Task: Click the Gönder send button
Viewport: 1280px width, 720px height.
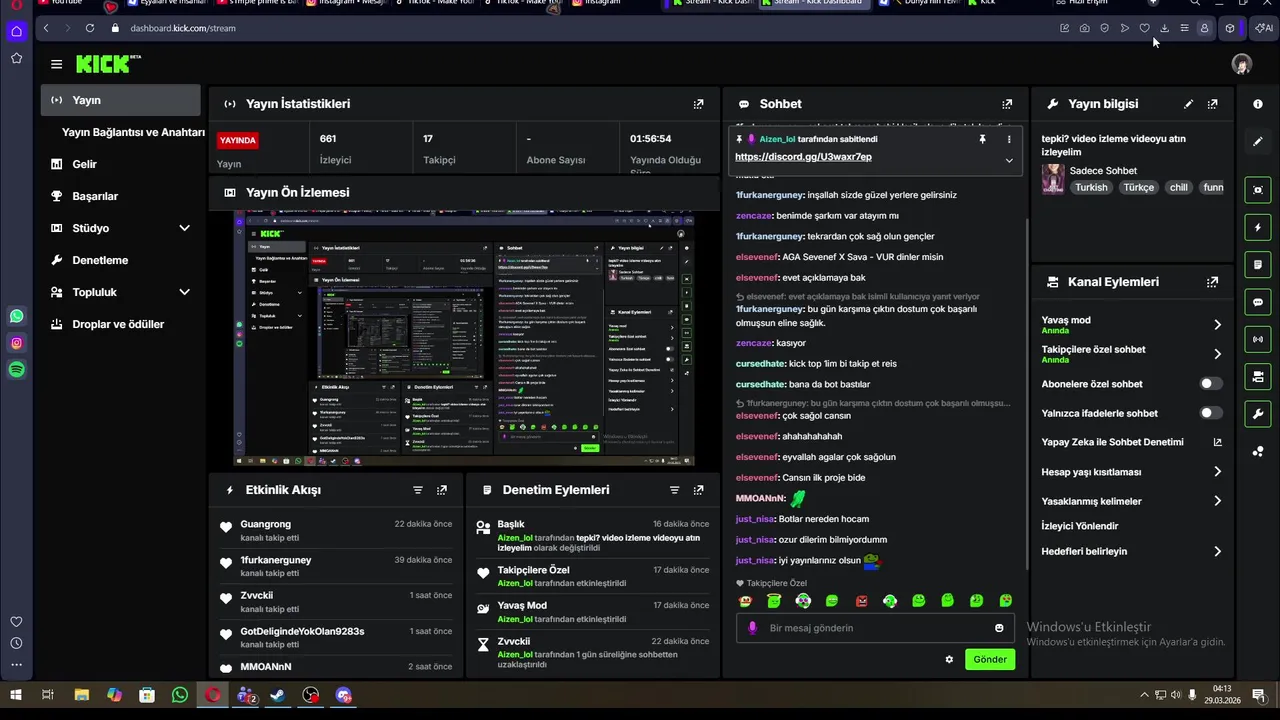Action: (x=990, y=659)
